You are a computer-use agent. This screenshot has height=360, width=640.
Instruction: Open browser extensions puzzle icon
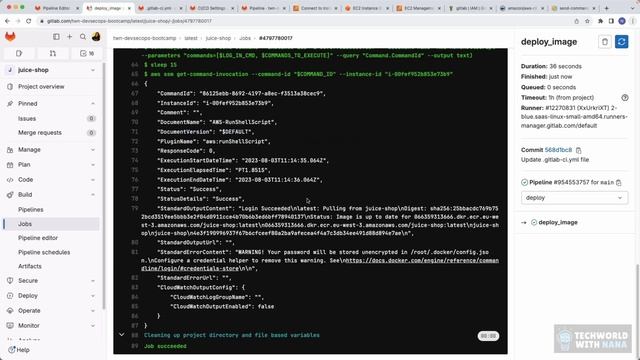(x=600, y=21)
